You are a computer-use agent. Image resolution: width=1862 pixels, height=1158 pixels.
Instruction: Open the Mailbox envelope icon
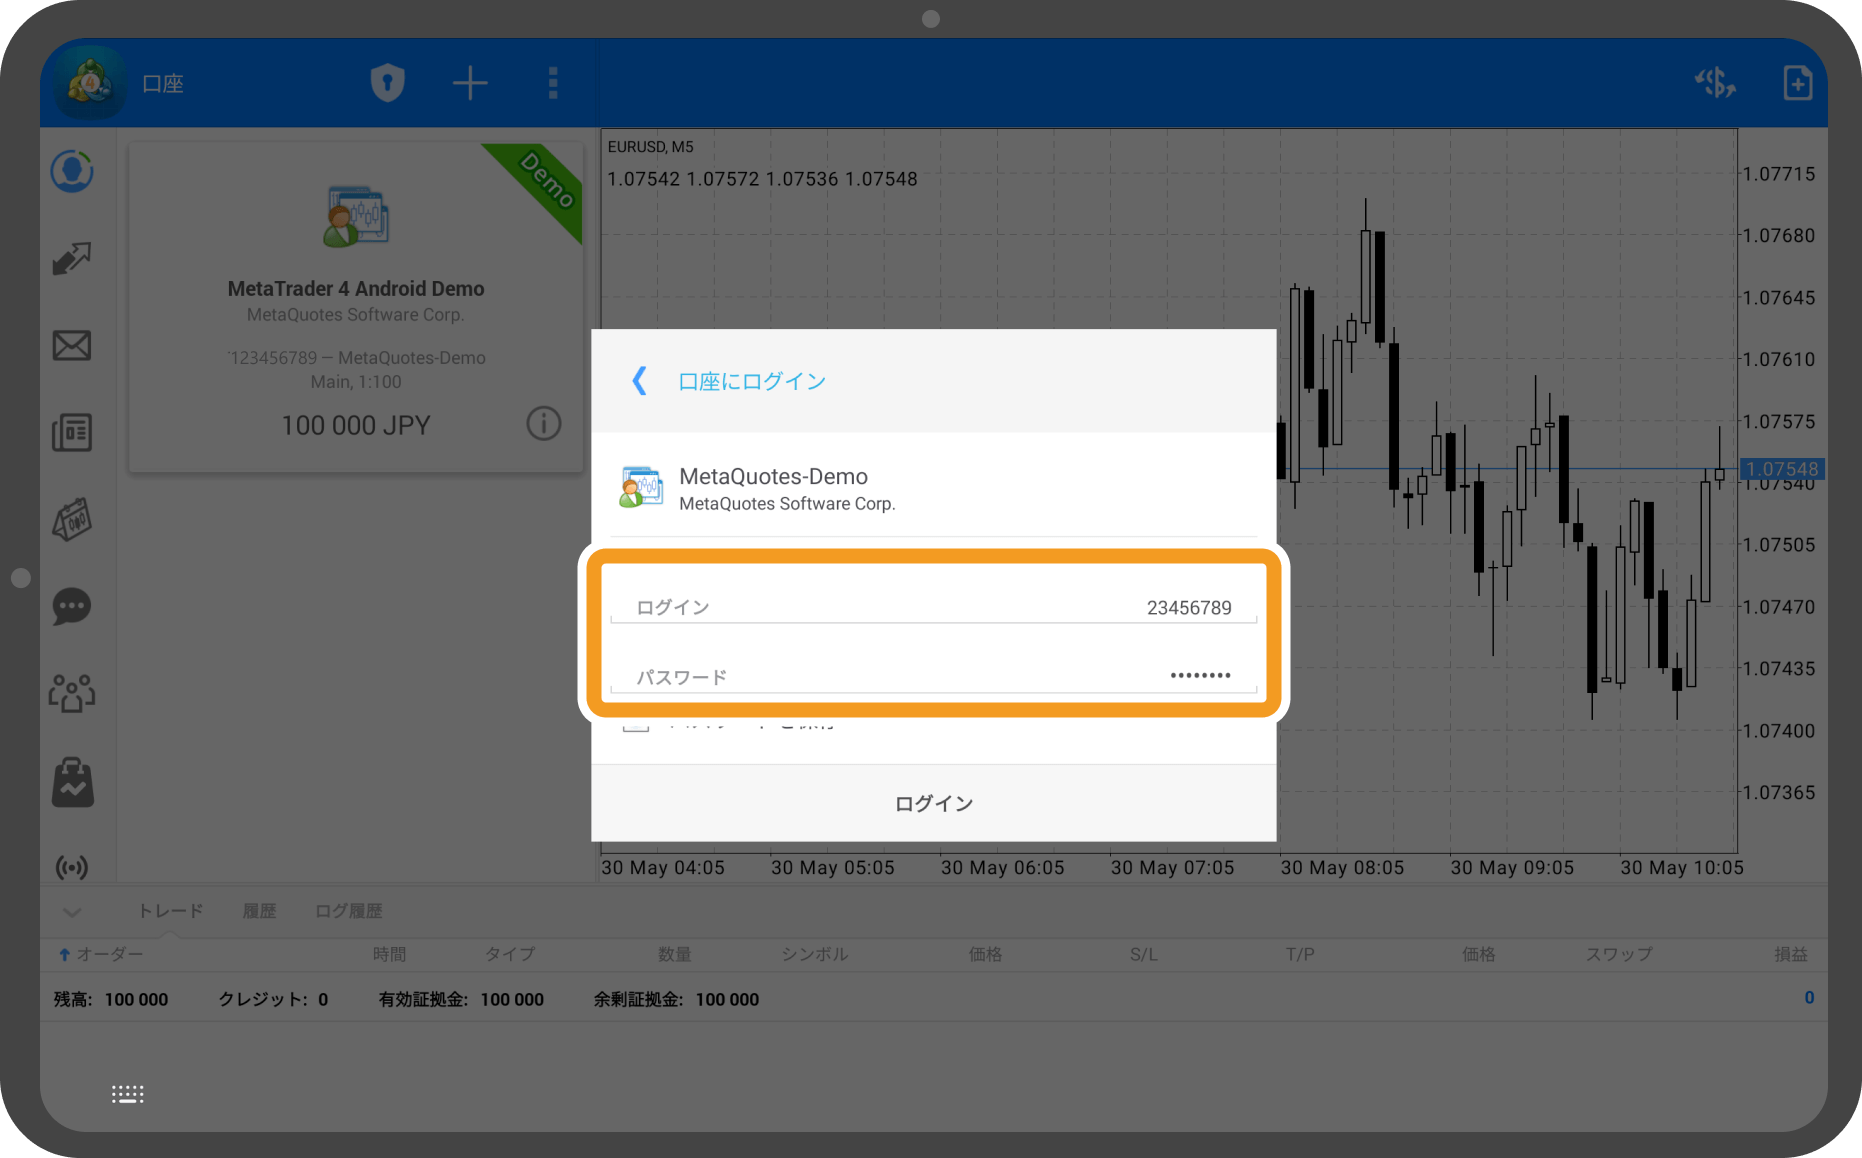click(72, 346)
